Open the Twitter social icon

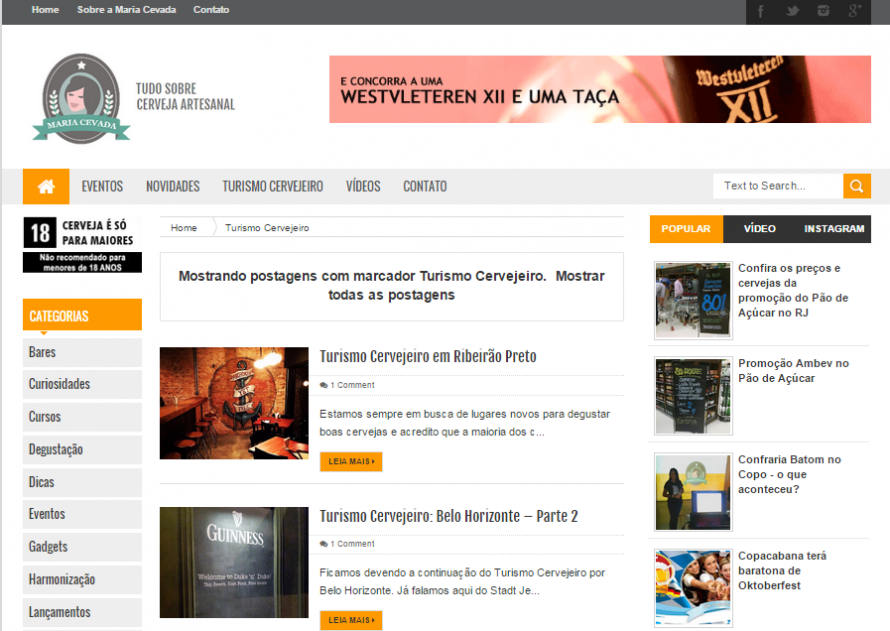click(x=792, y=11)
